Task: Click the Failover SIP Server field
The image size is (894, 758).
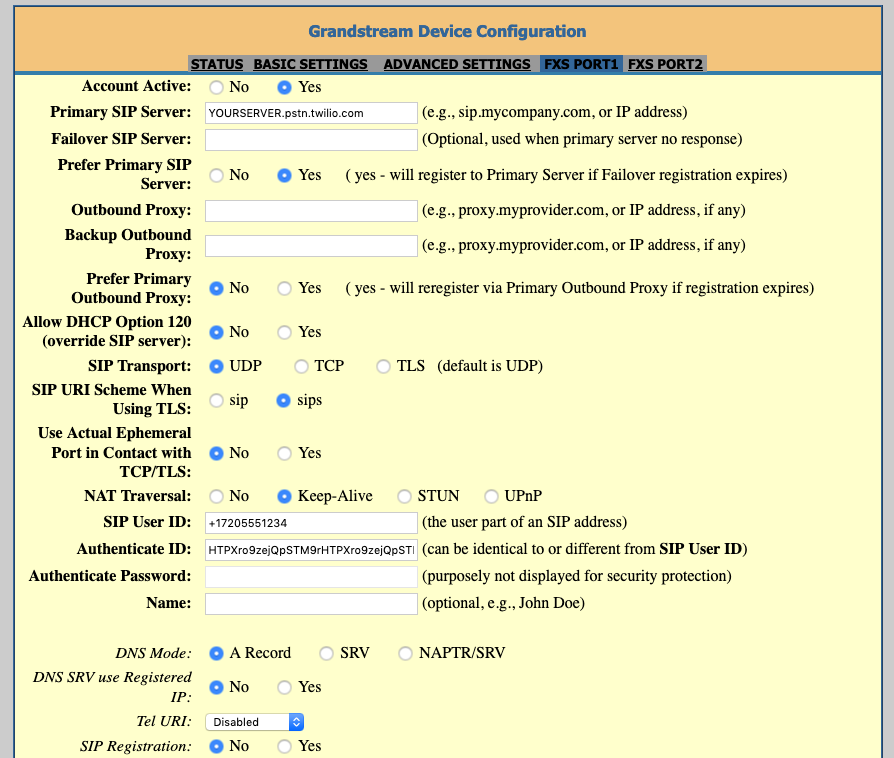Action: pyautogui.click(x=311, y=140)
